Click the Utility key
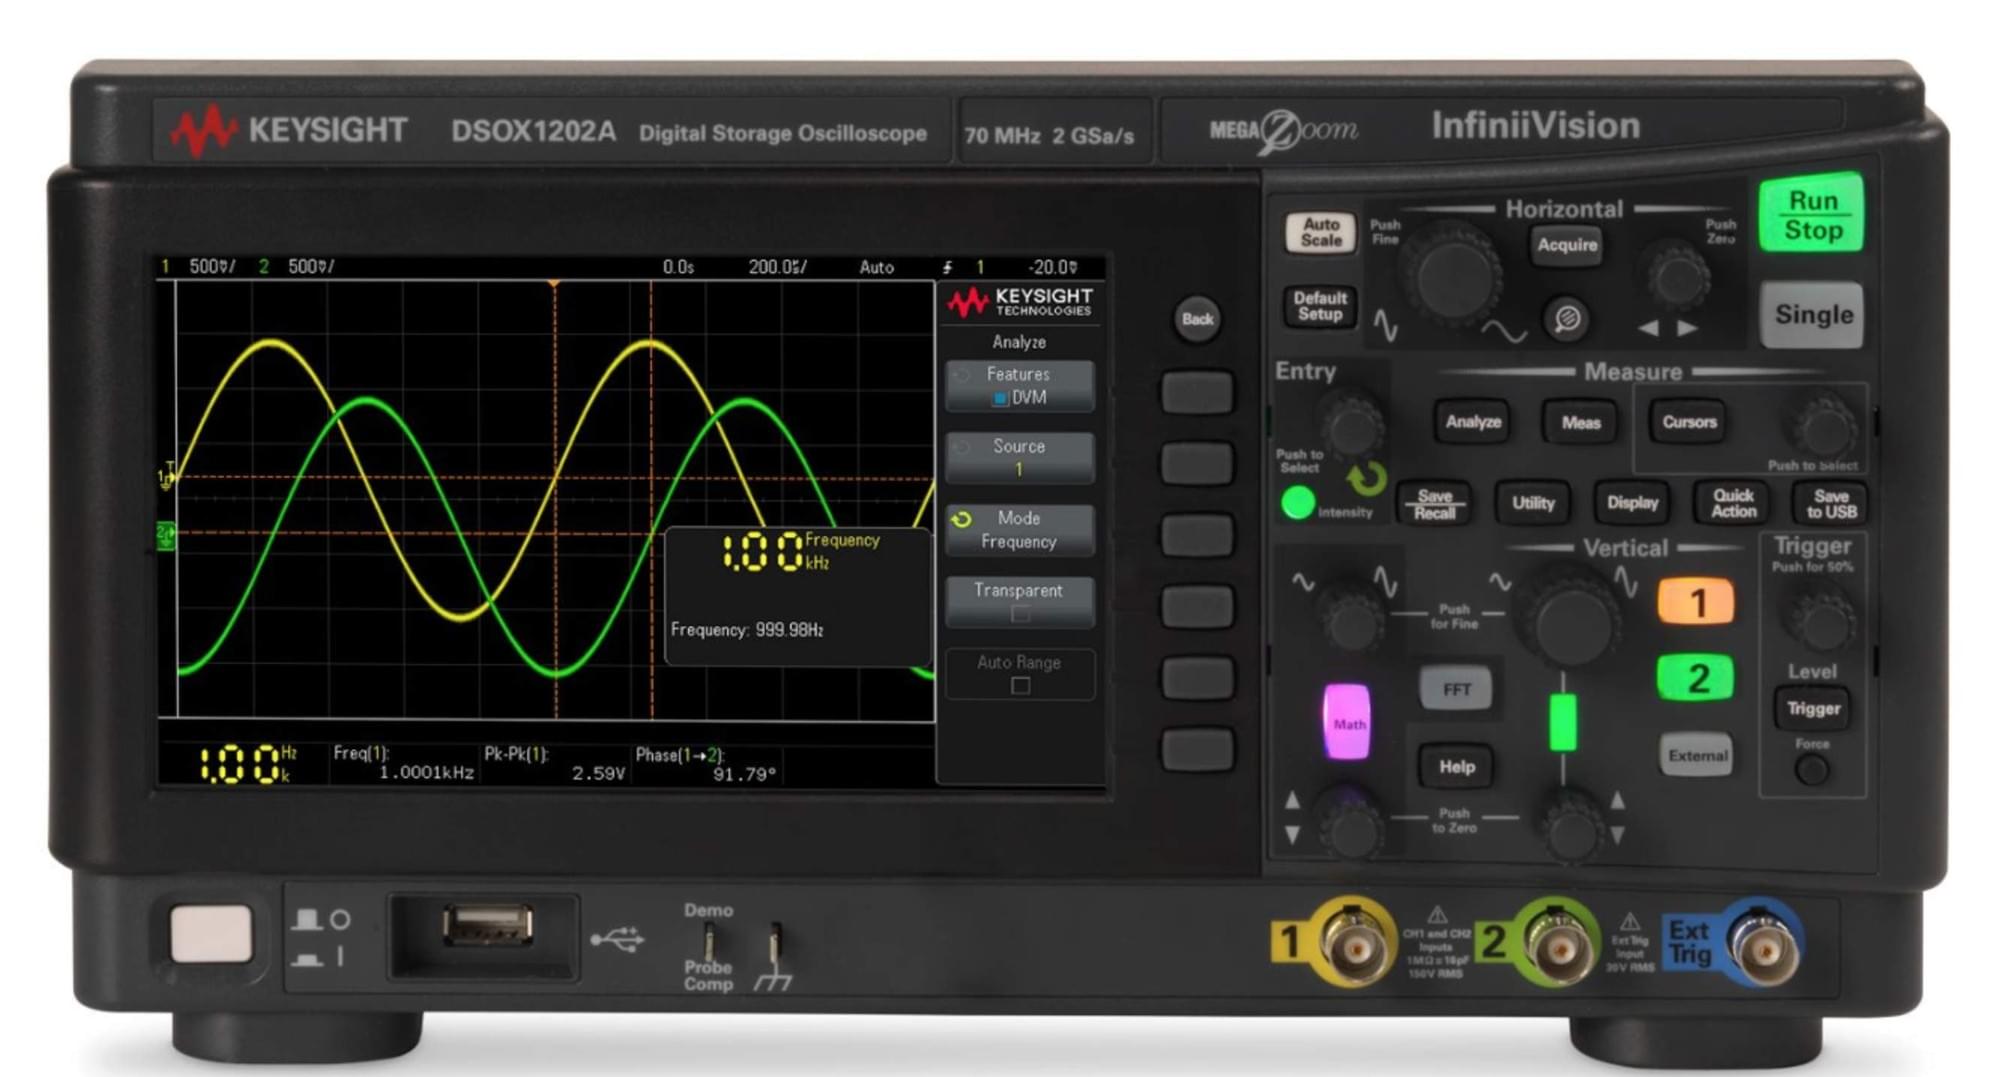 click(1533, 503)
